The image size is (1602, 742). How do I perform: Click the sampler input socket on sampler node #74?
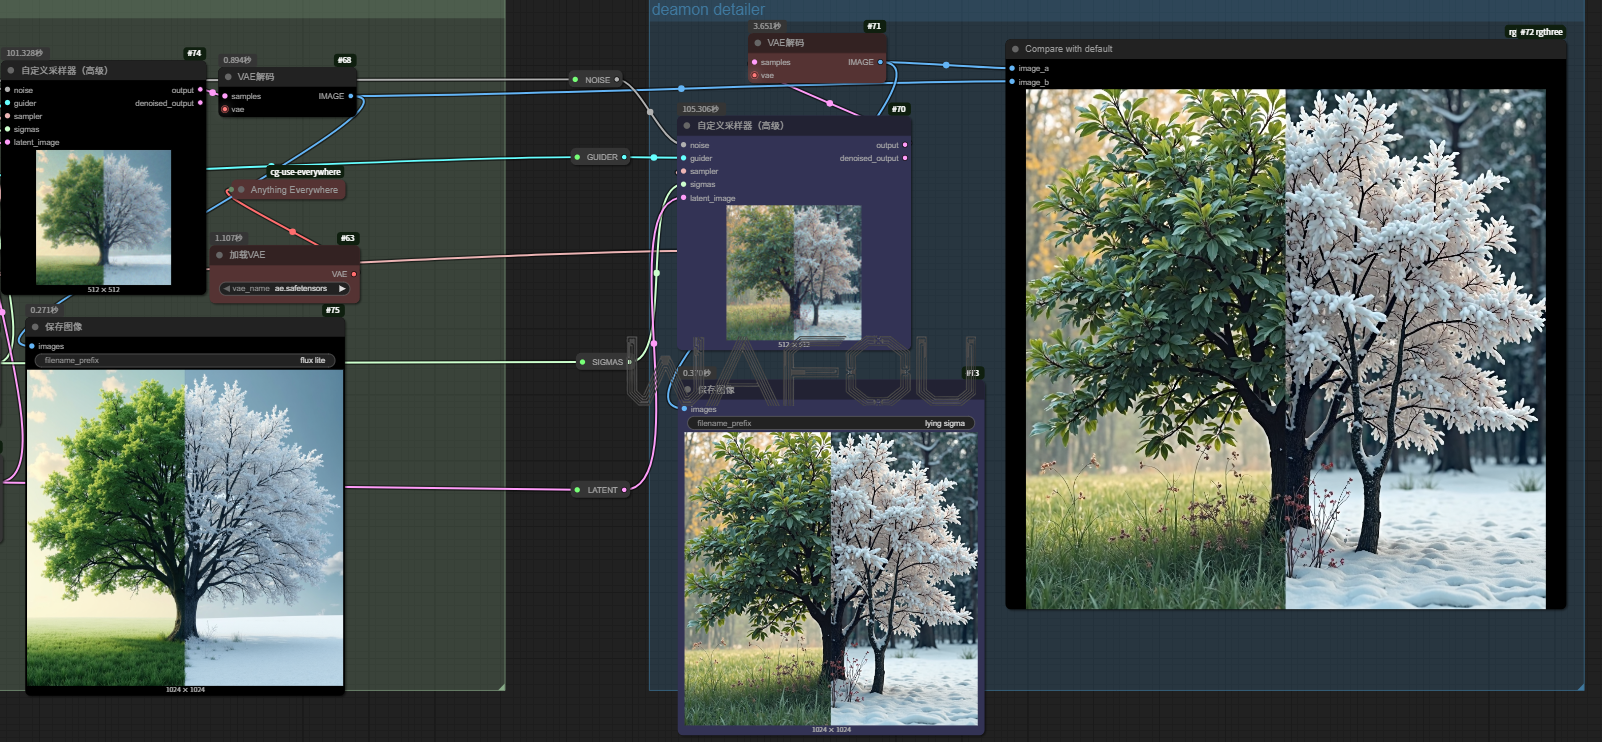click(8, 116)
